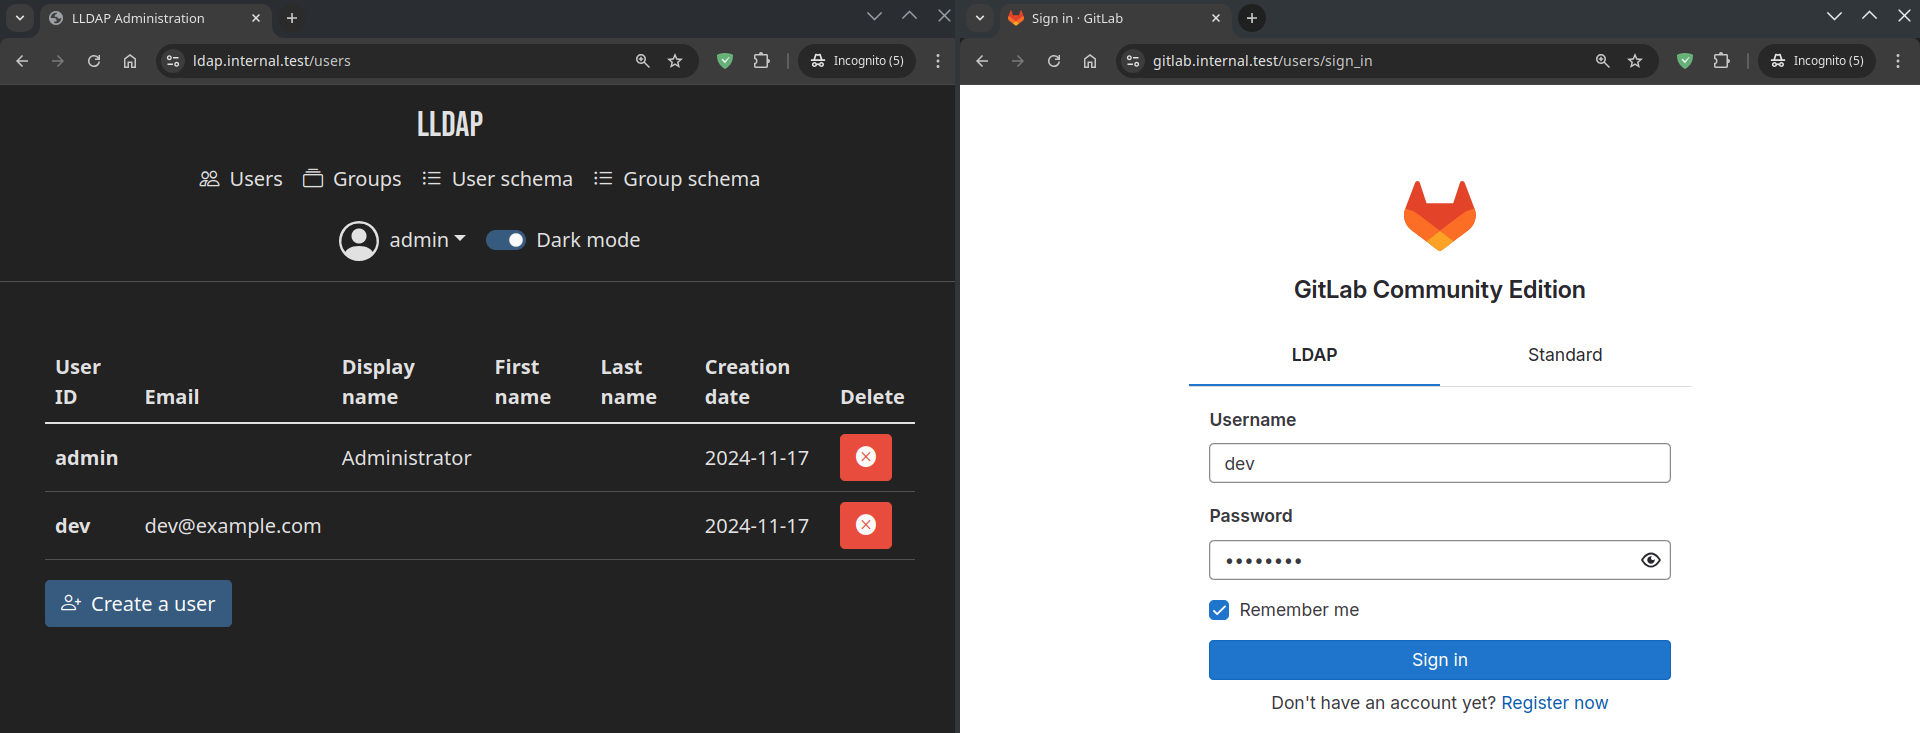
Task: Open new tab in GitLab window
Action: click(1252, 18)
